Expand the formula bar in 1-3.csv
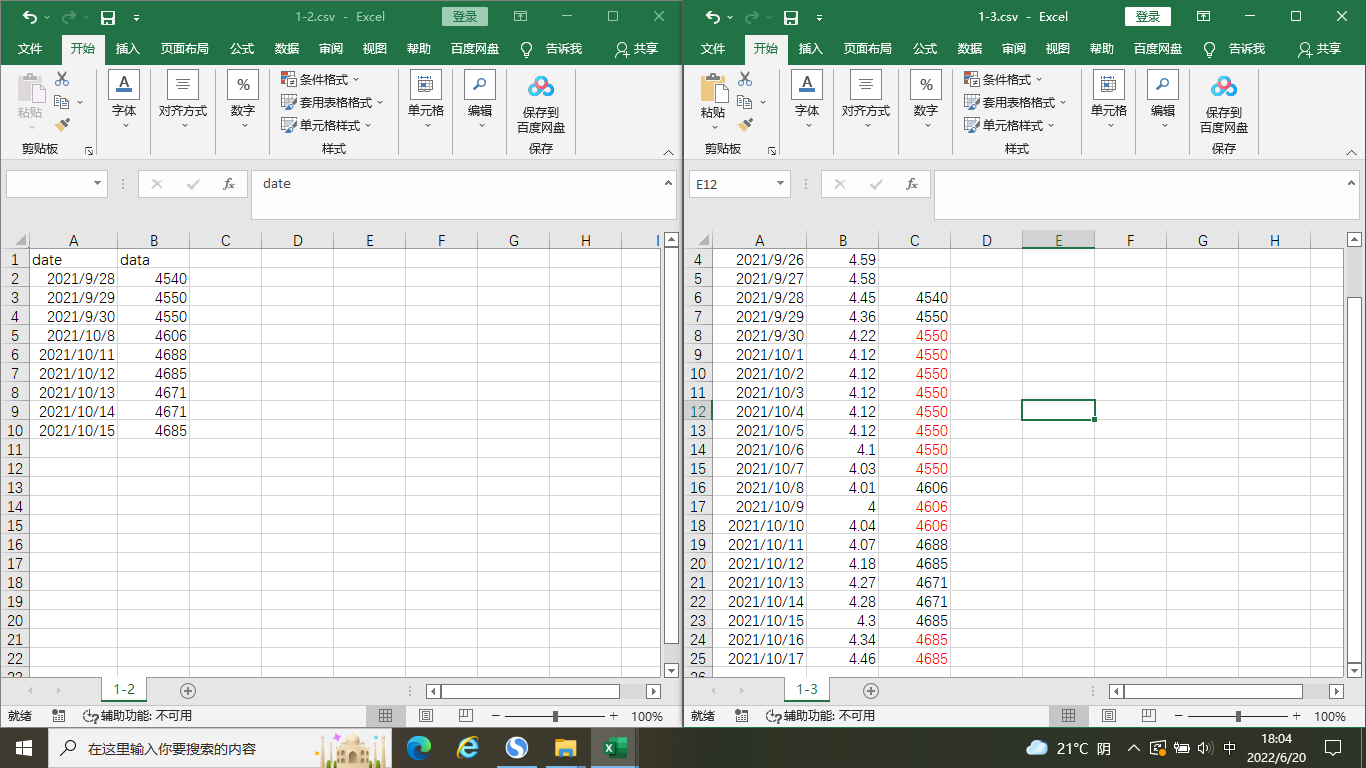1366x768 pixels. click(1352, 182)
